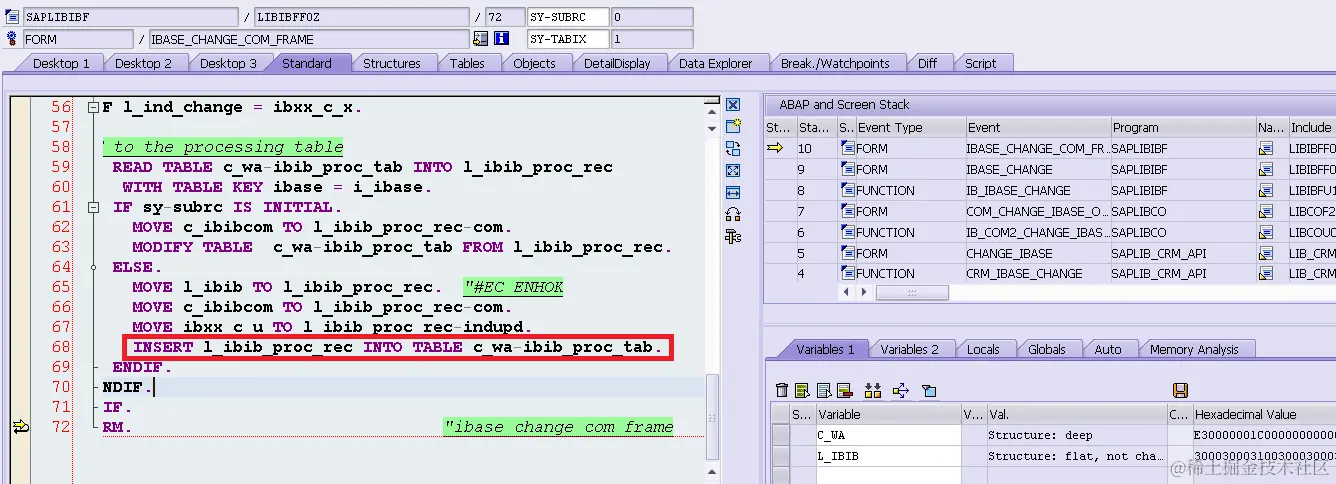
Task: Click the event type icon in CRM_IBASE_CHANGE row
Action: click(x=847, y=273)
